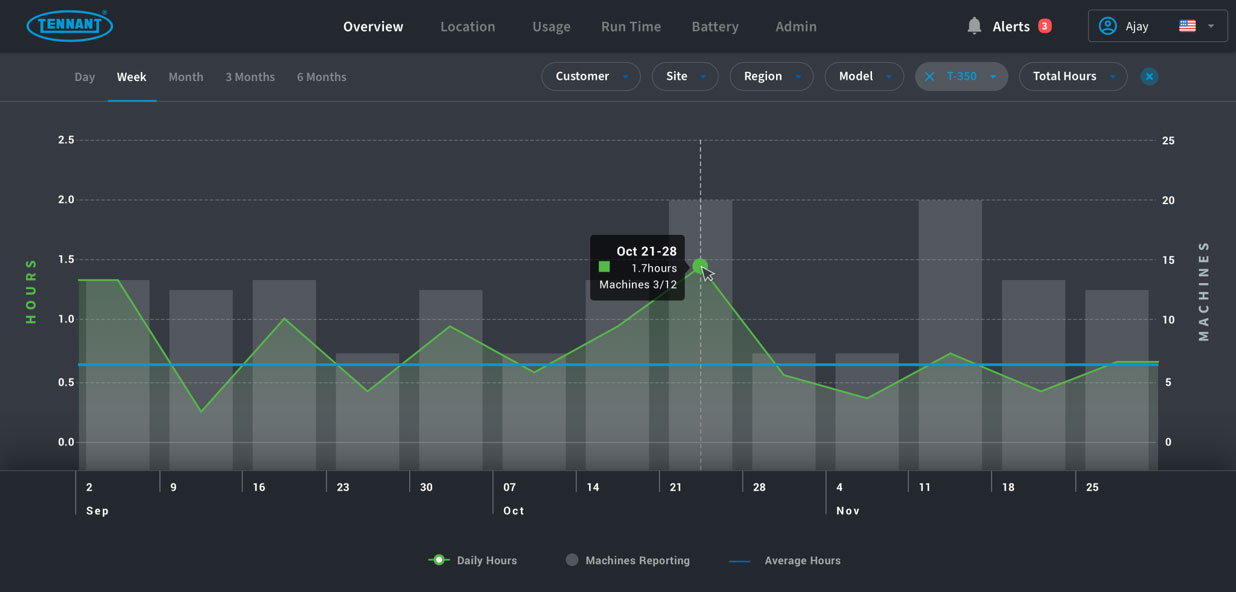
Task: Go to the Overview section
Action: 373,27
